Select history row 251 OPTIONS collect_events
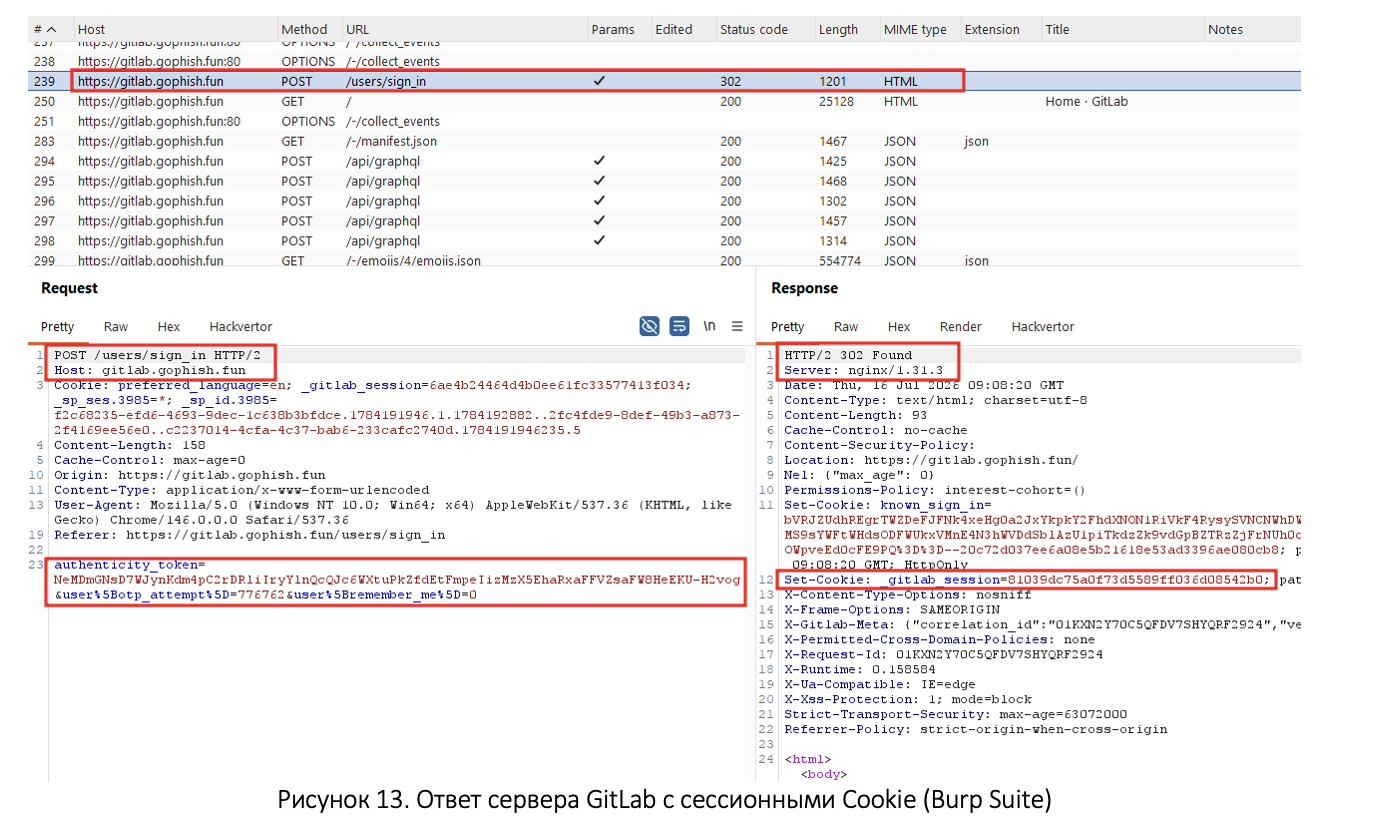 [664, 121]
